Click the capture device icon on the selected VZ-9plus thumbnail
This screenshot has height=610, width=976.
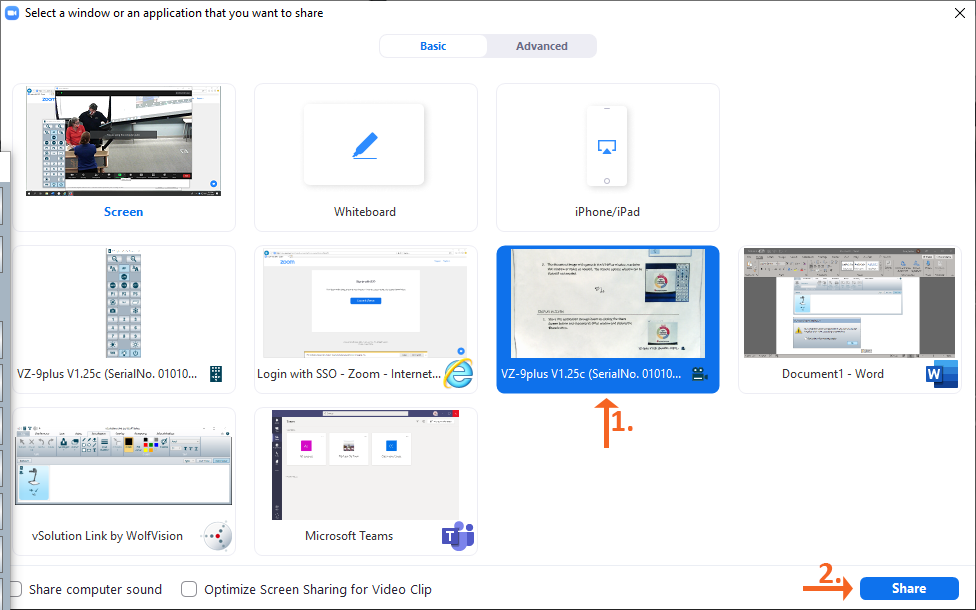click(x=700, y=373)
